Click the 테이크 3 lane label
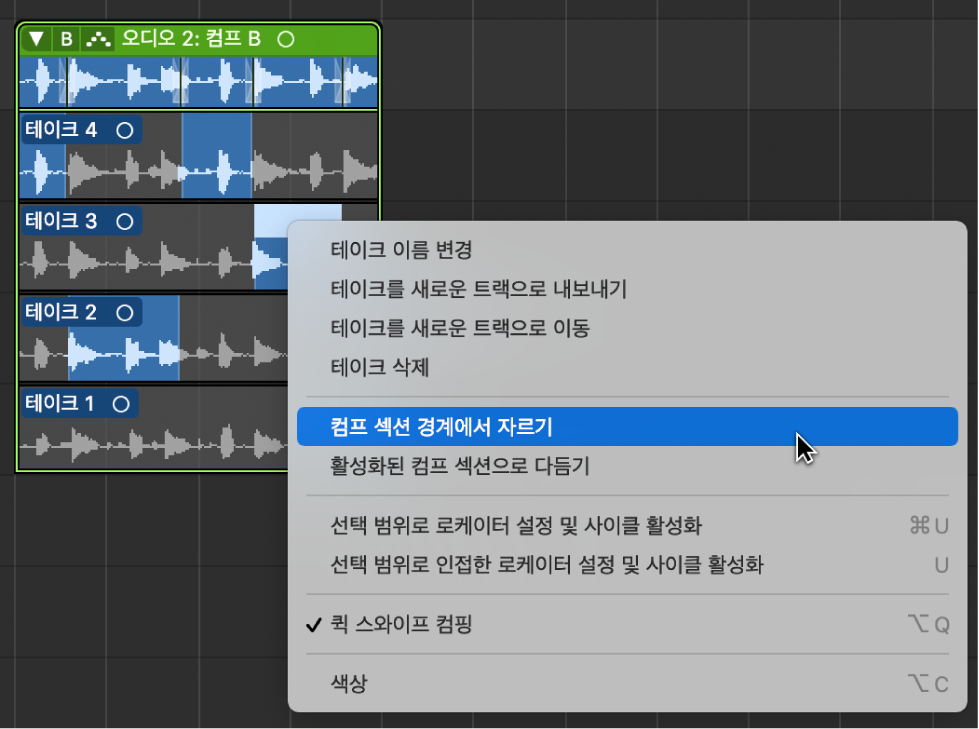This screenshot has height=729, width=979. pyautogui.click(x=64, y=220)
